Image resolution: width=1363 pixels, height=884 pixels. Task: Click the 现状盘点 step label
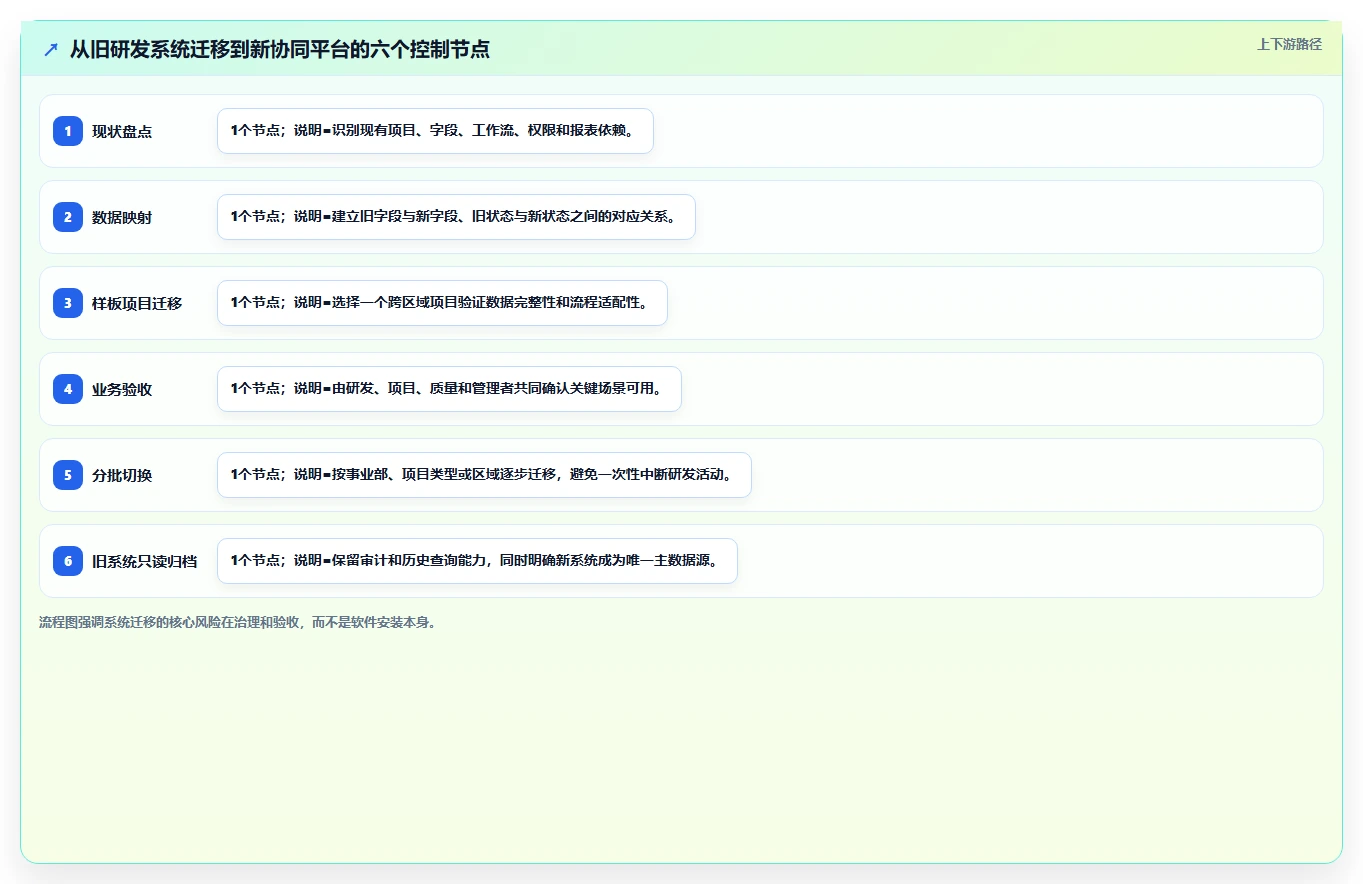click(x=122, y=132)
